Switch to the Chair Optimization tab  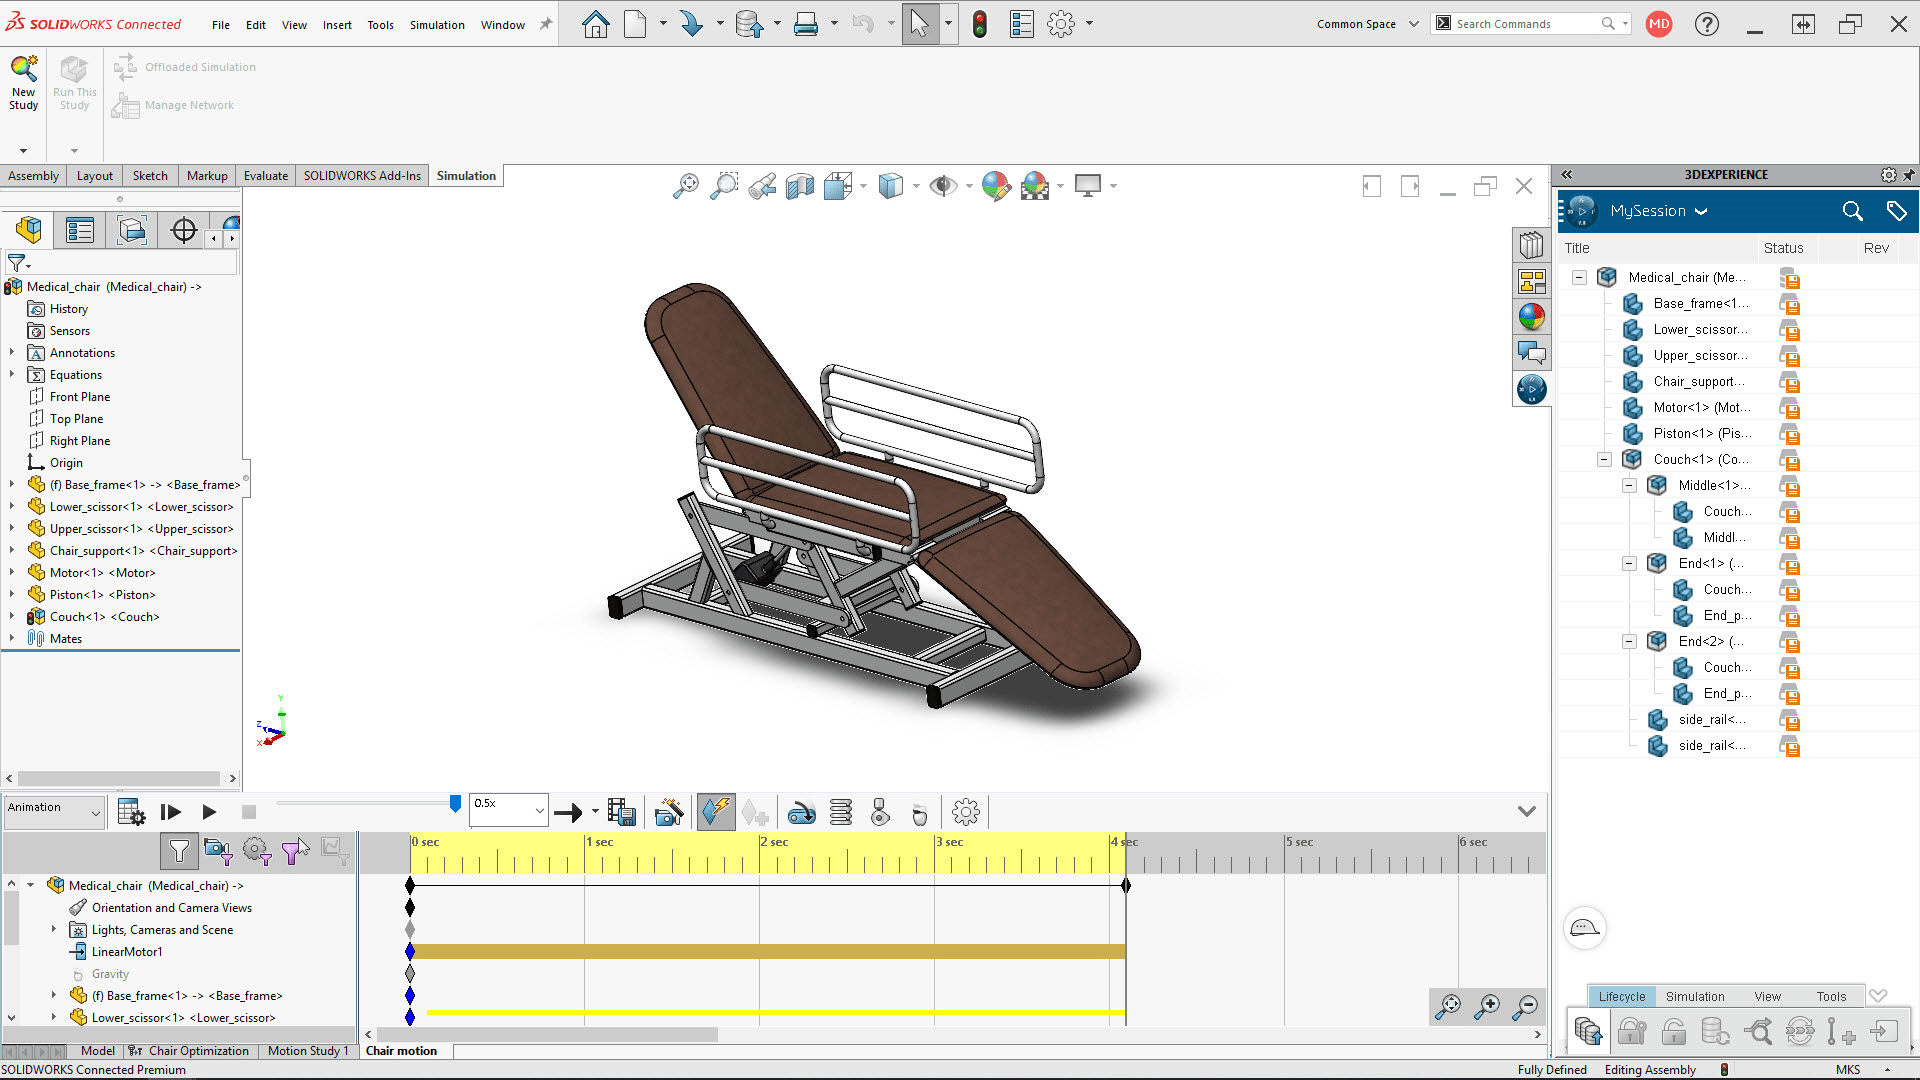coord(198,1051)
